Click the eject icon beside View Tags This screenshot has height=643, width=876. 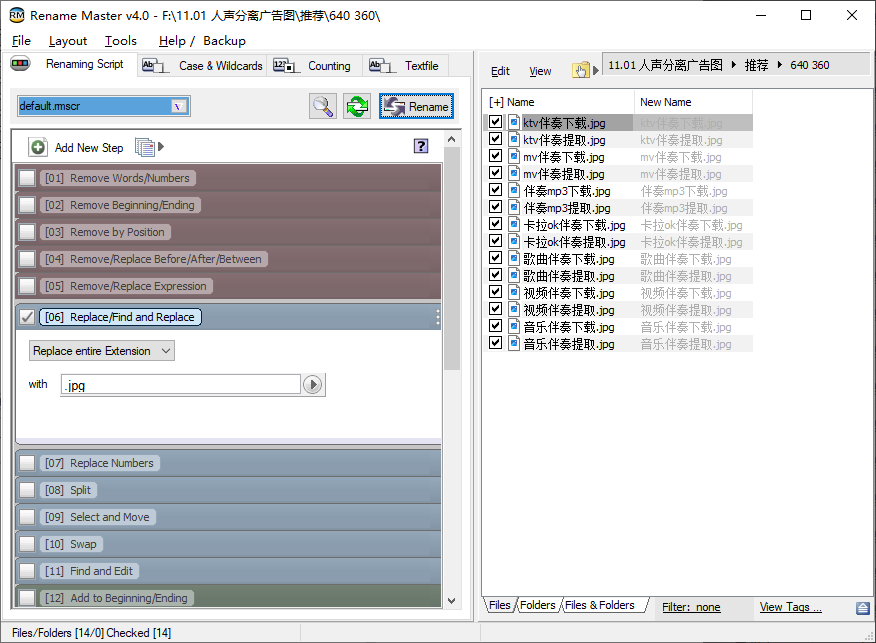[862, 608]
